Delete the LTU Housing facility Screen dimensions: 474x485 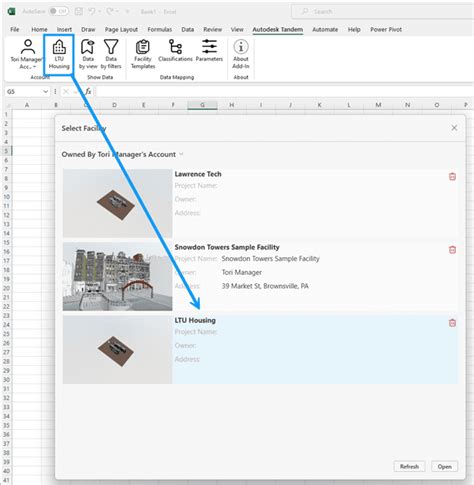[452, 323]
